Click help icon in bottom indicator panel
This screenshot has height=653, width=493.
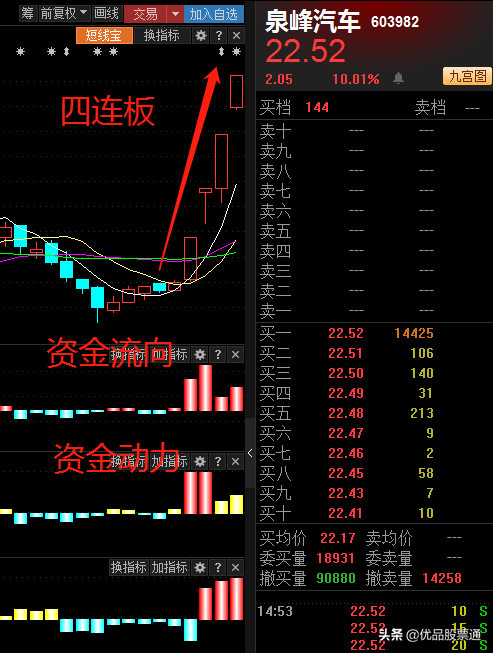[218, 567]
